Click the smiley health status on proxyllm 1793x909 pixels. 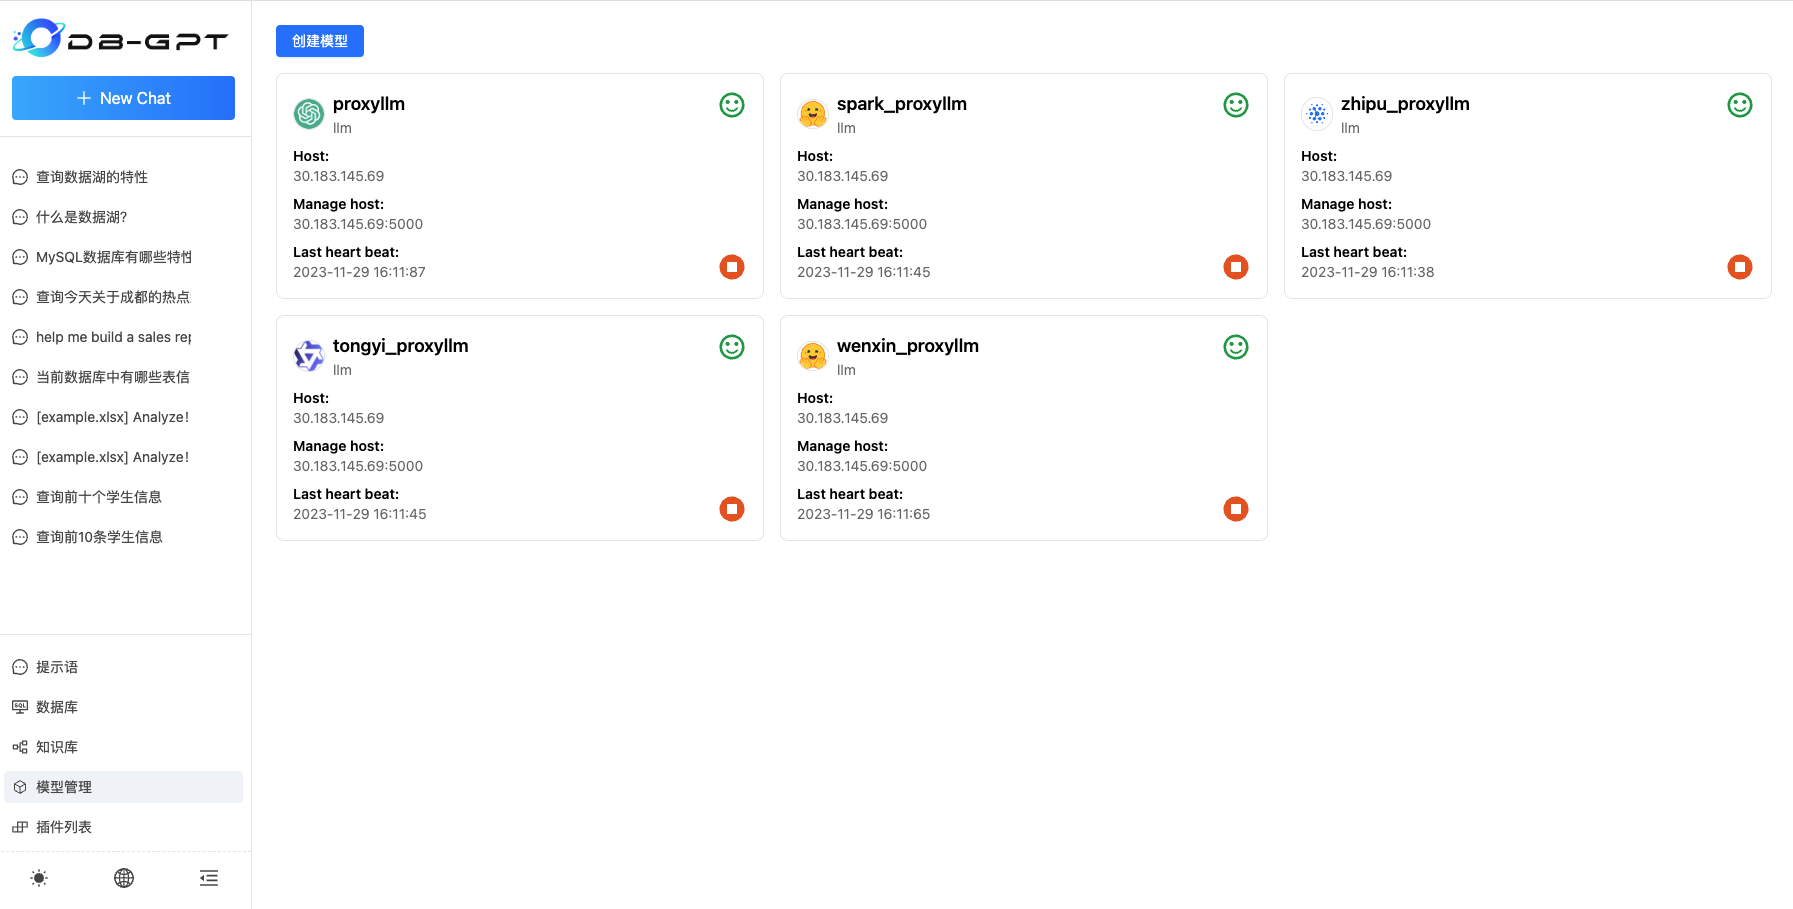pyautogui.click(x=731, y=104)
